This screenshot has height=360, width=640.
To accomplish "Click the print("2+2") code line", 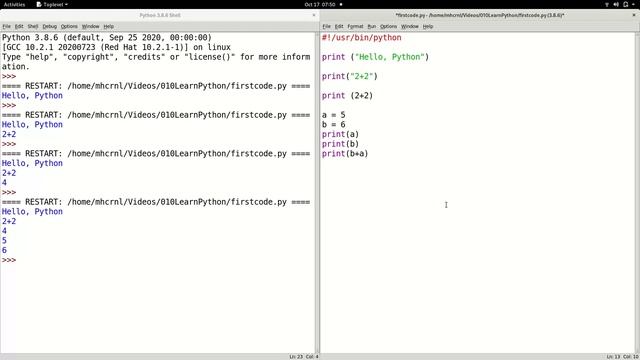I will pos(349,76).
